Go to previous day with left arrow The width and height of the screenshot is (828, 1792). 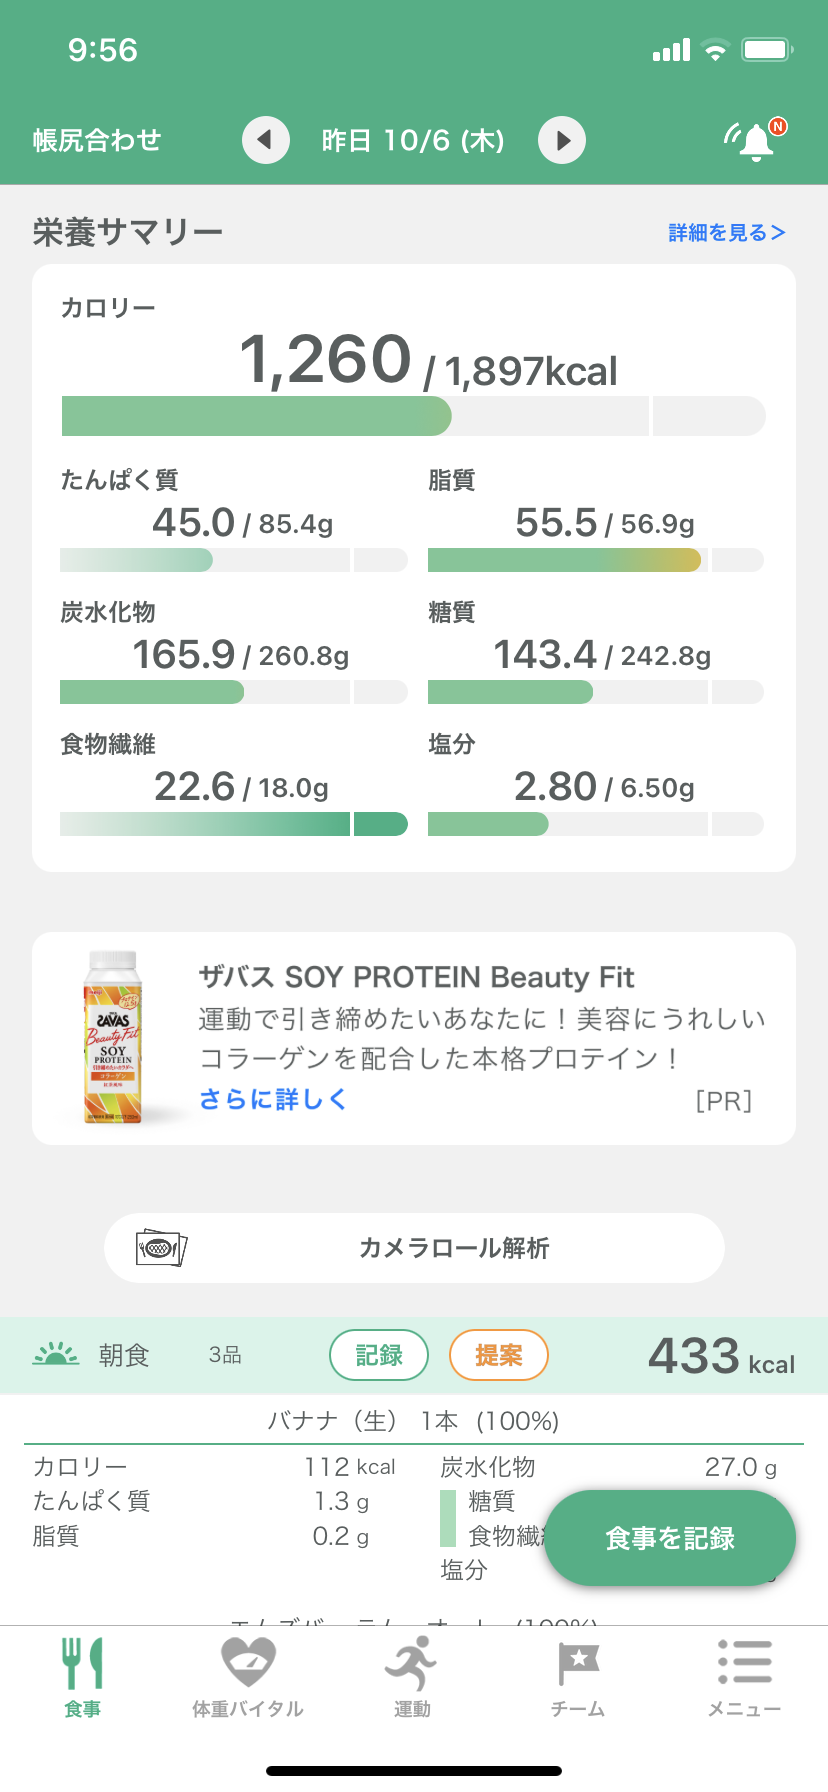(x=266, y=140)
